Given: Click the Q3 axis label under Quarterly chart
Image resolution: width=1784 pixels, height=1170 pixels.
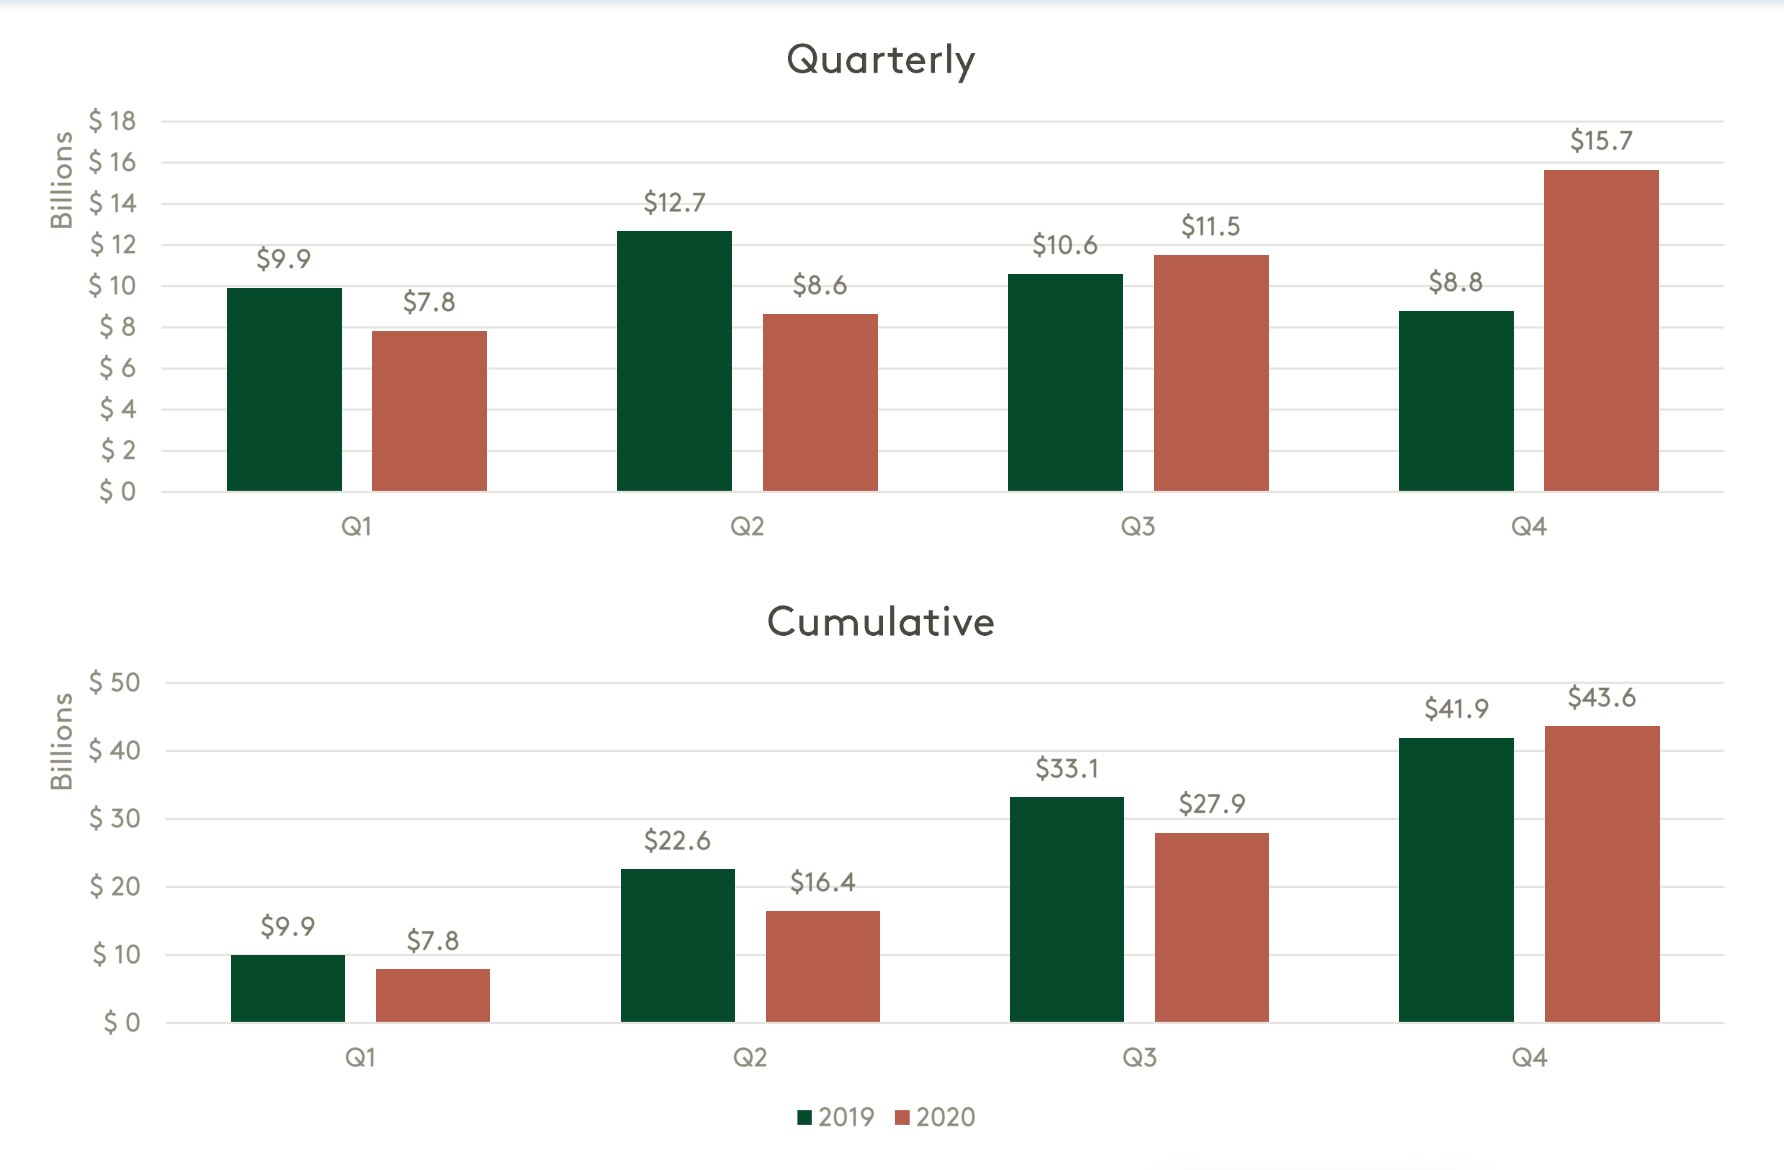Looking at the screenshot, I should 1138,526.
